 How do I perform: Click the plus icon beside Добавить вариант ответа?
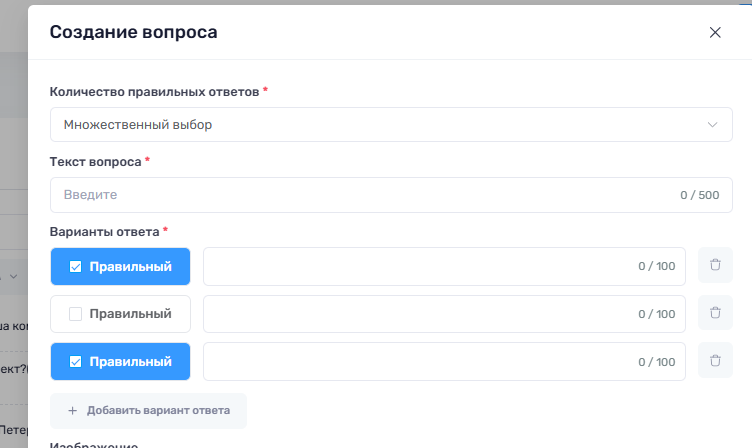(72, 411)
